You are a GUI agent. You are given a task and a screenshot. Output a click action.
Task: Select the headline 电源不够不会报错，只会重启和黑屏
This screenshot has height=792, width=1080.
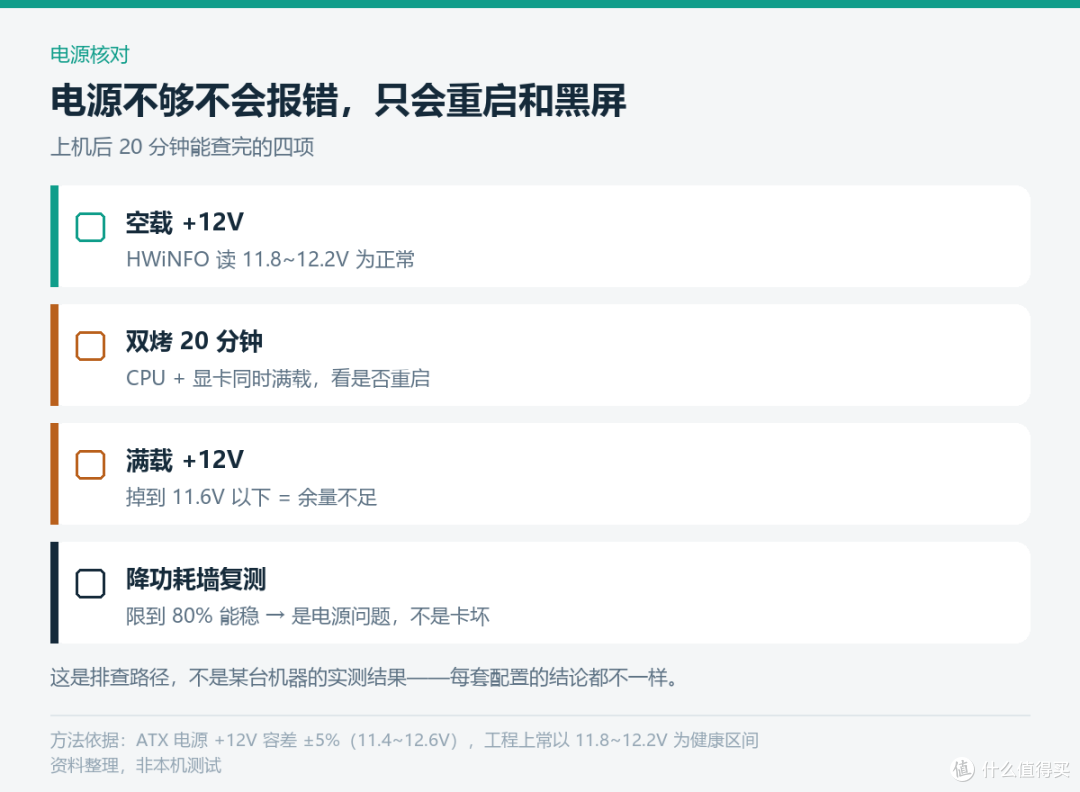pyautogui.click(x=338, y=101)
